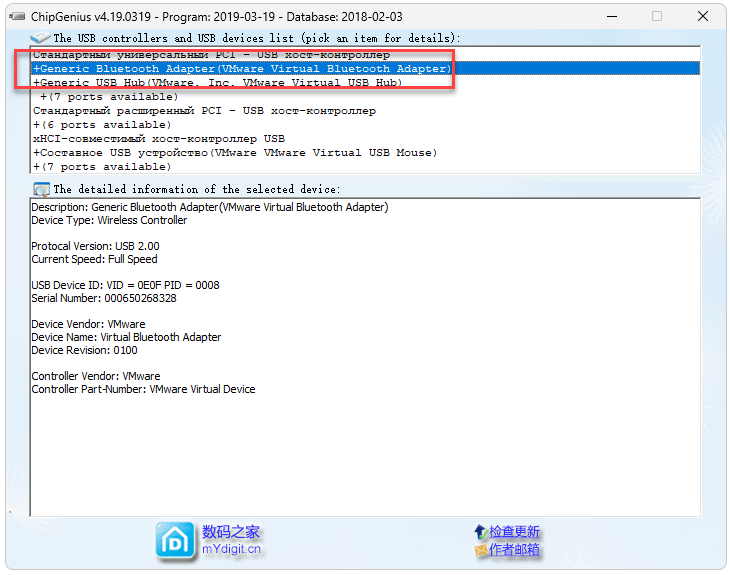Click the ChipGenius title bar app icon

17,17
